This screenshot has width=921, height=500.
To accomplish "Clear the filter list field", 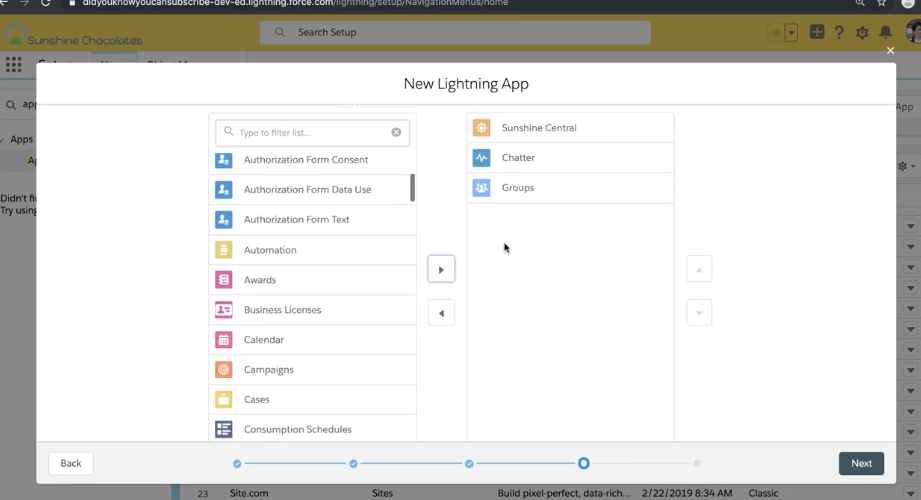I will (396, 132).
